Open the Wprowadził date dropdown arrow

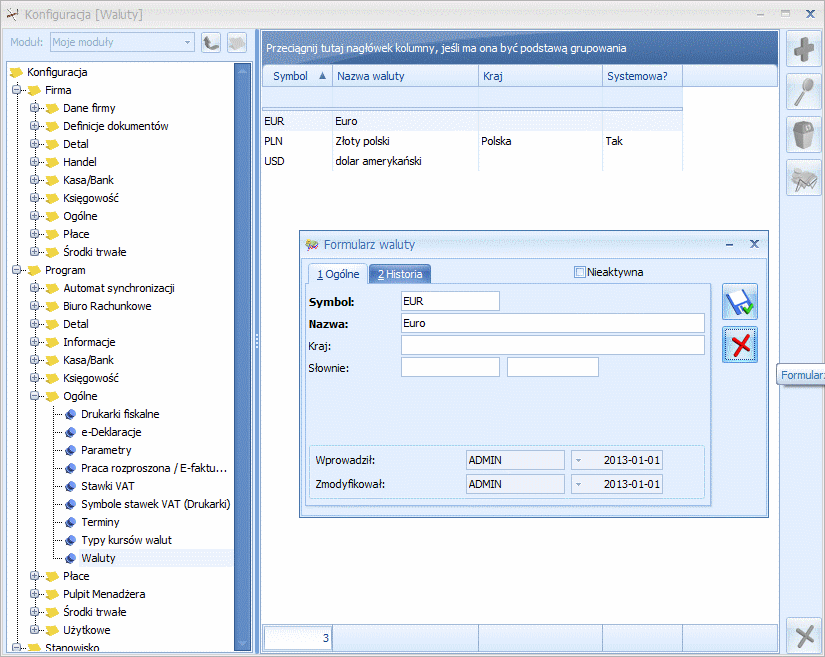[578, 460]
